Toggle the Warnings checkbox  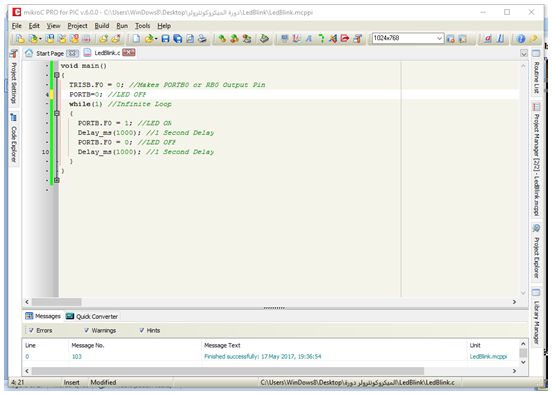pos(86,331)
